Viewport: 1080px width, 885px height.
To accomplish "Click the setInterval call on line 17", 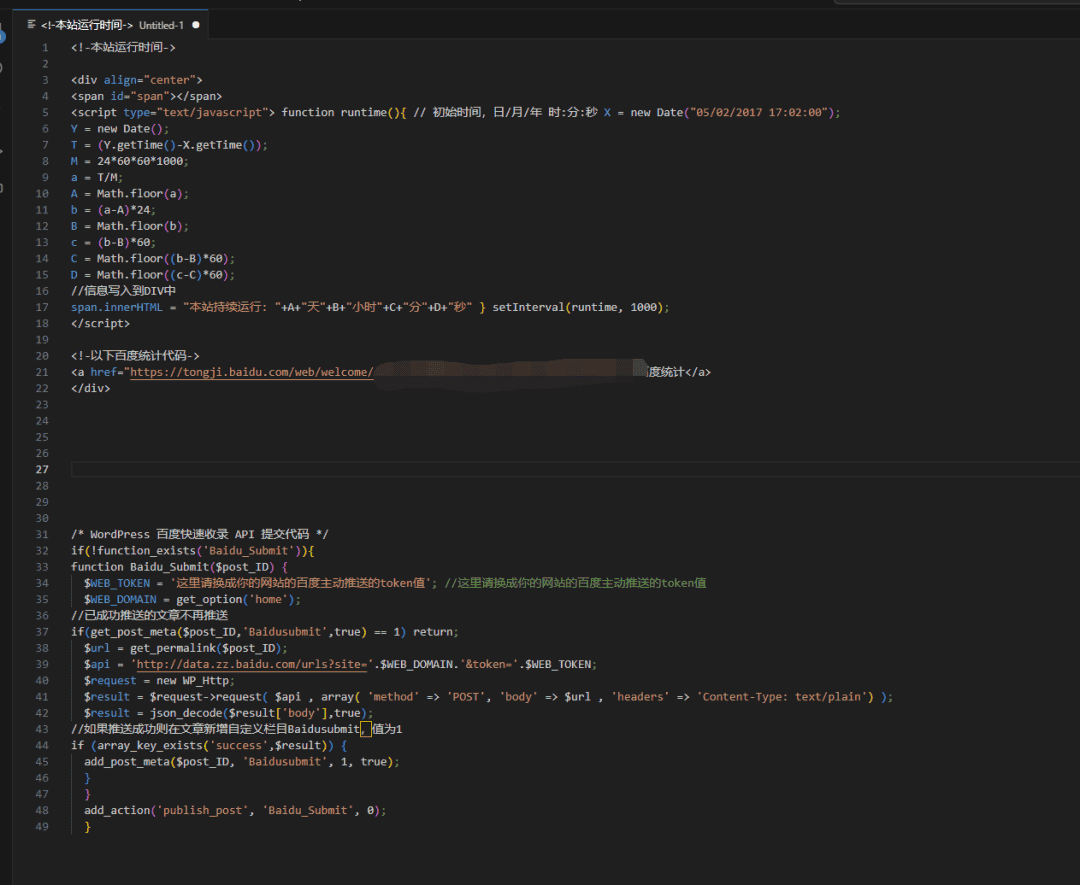I will coord(528,307).
